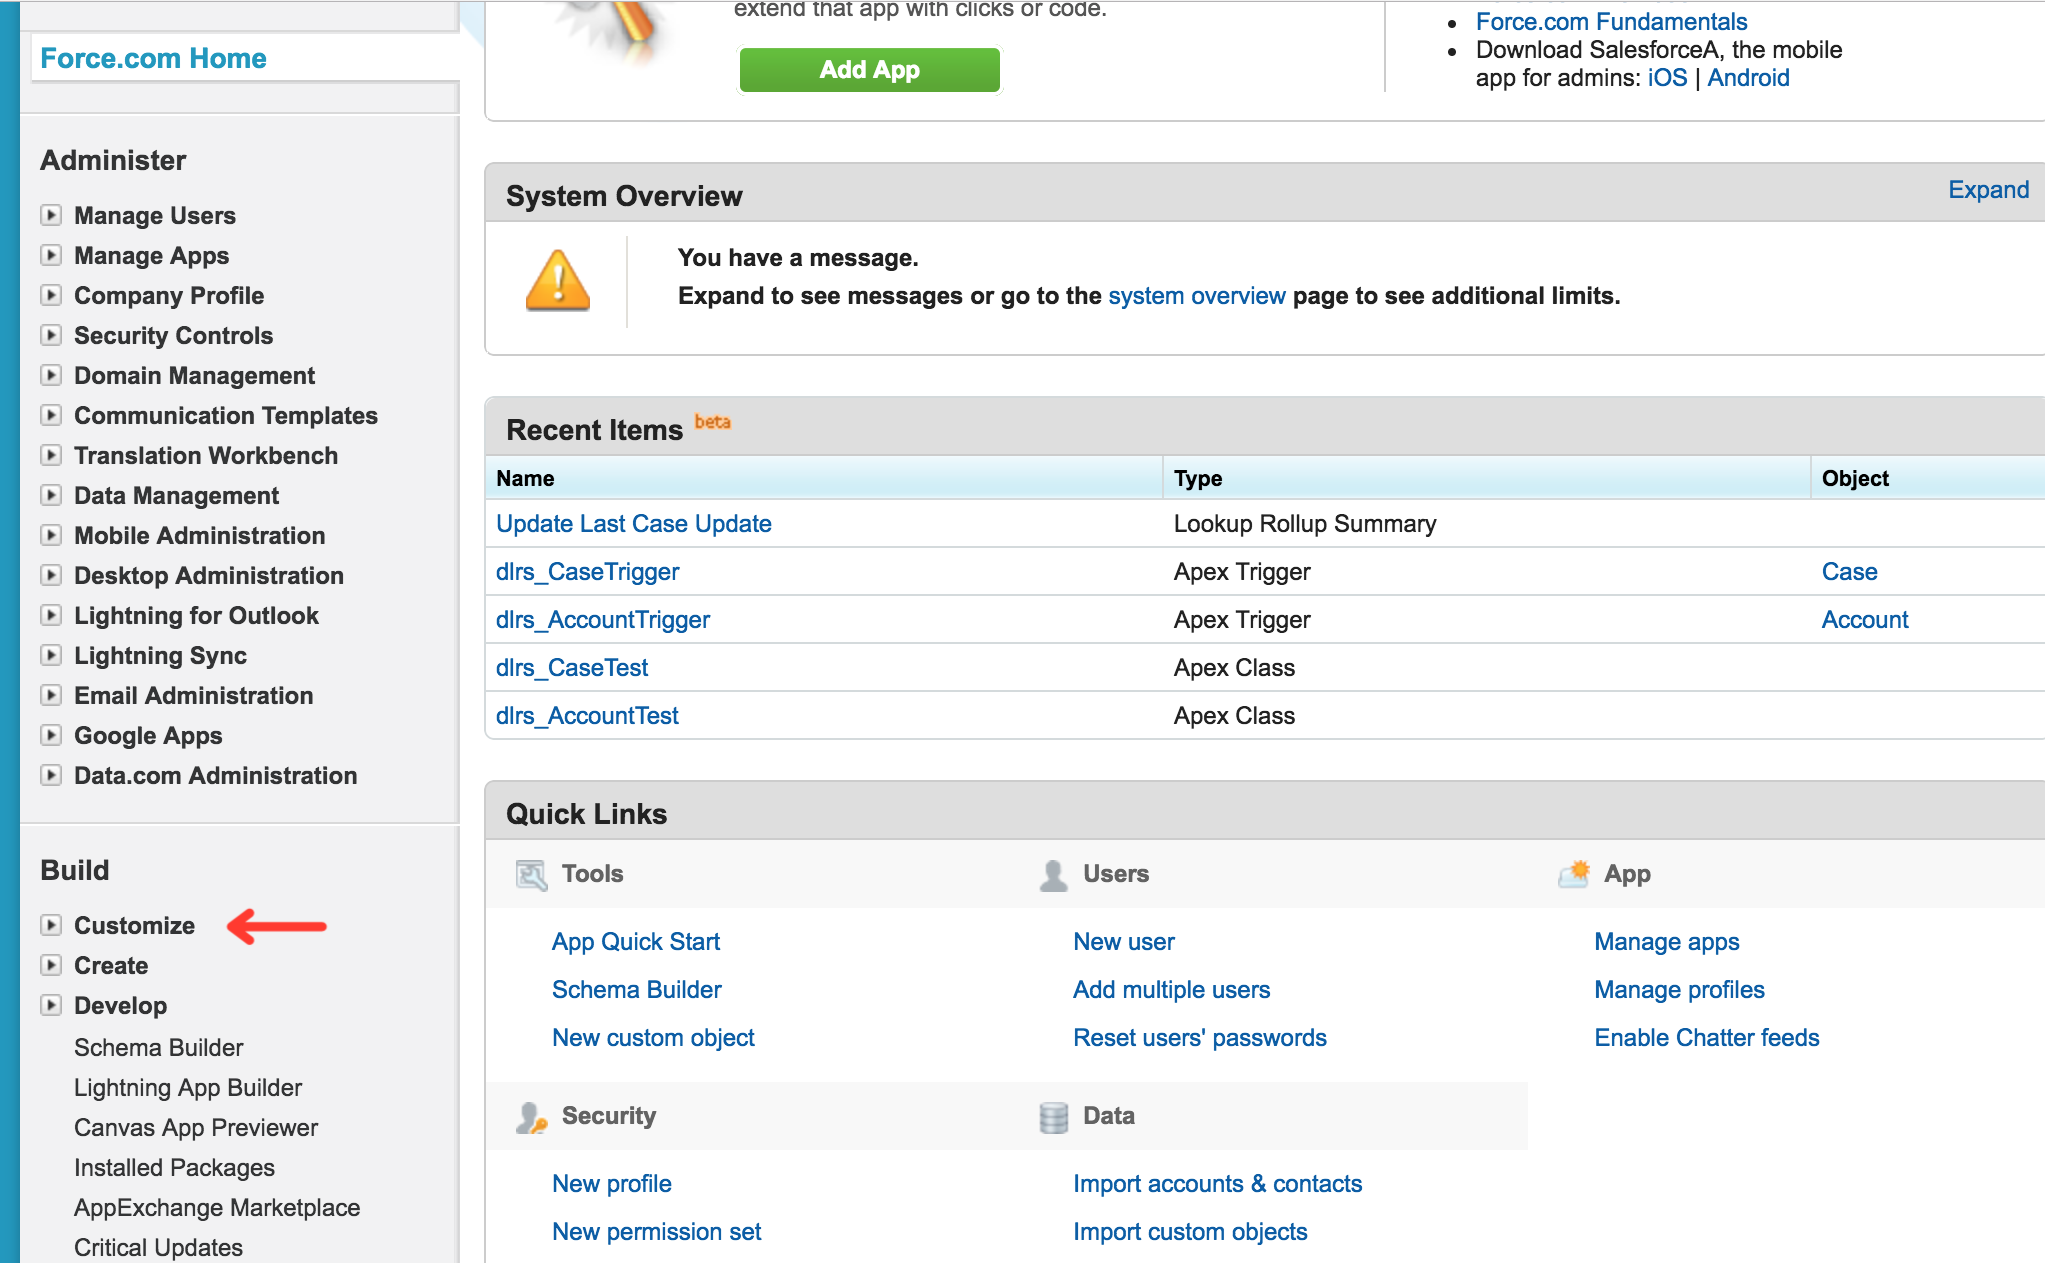
Task: Expand the Lightning for Outlook arrow icon
Action: 51,615
